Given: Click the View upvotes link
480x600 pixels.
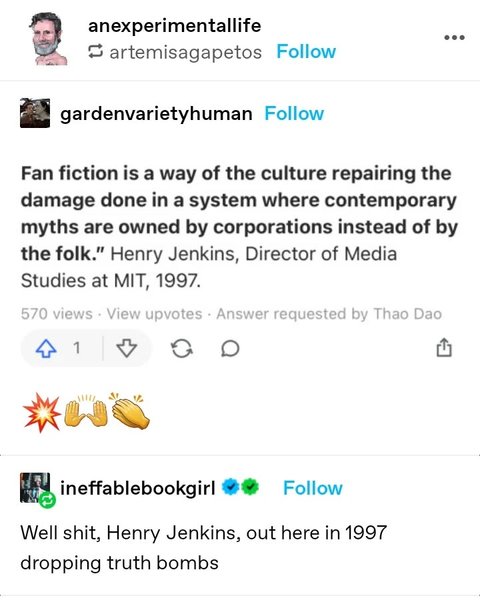Looking at the screenshot, I should [154, 314].
